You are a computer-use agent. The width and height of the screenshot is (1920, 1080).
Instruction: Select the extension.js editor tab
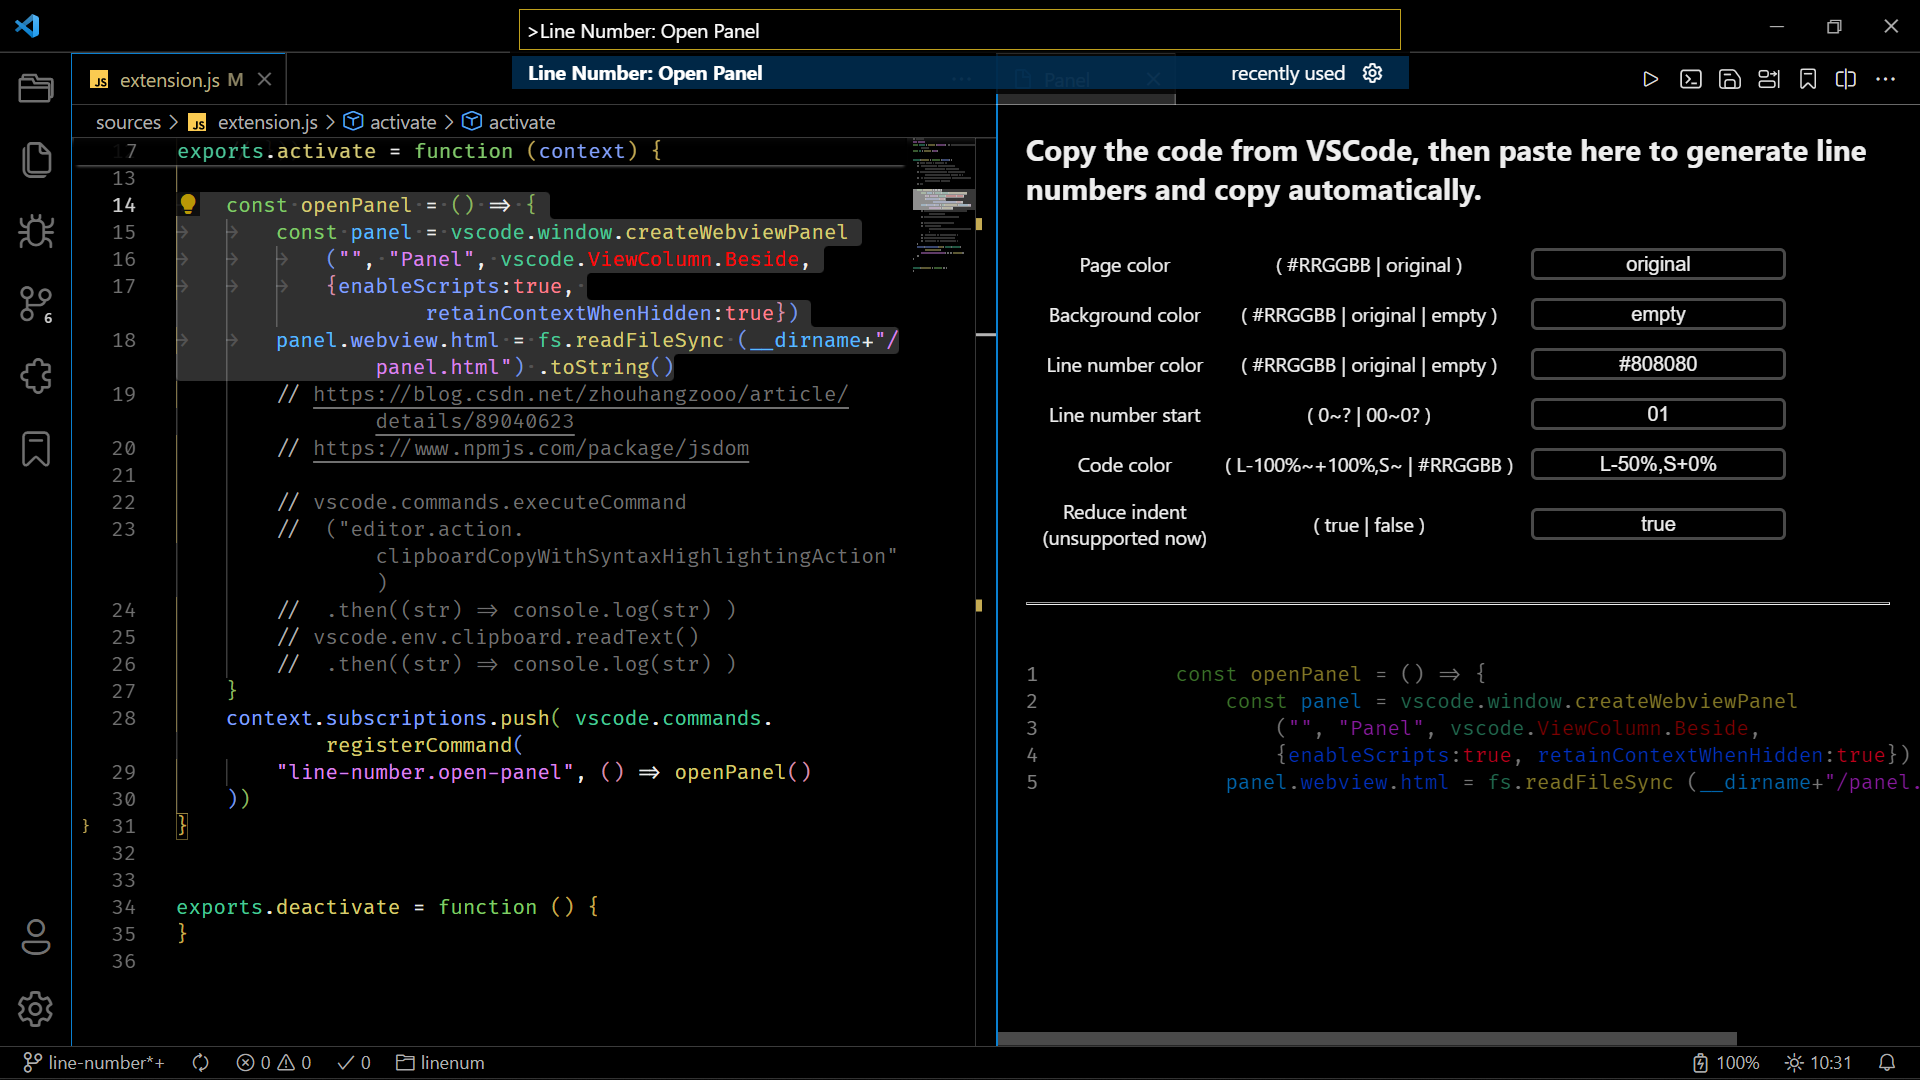tap(170, 80)
